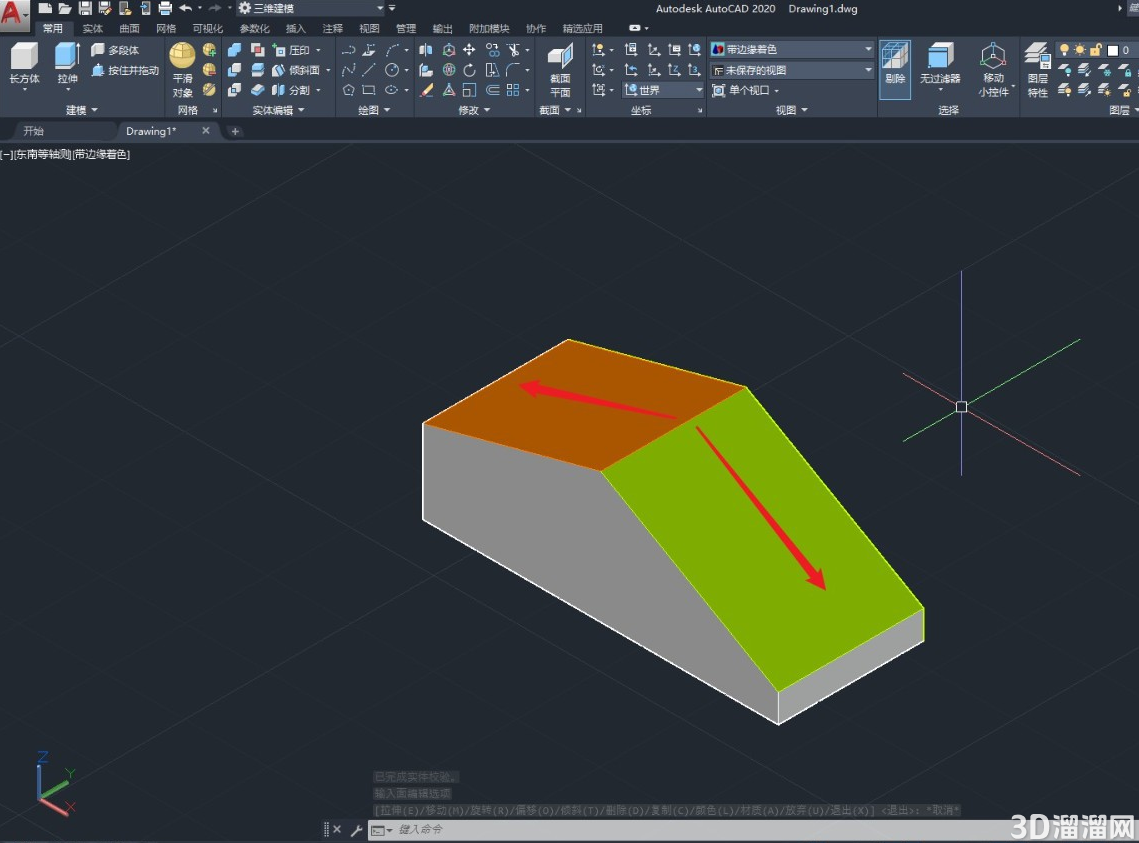Toggle layer freeze sun icon
This screenshot has height=843, width=1139.
pyautogui.click(x=1080, y=50)
